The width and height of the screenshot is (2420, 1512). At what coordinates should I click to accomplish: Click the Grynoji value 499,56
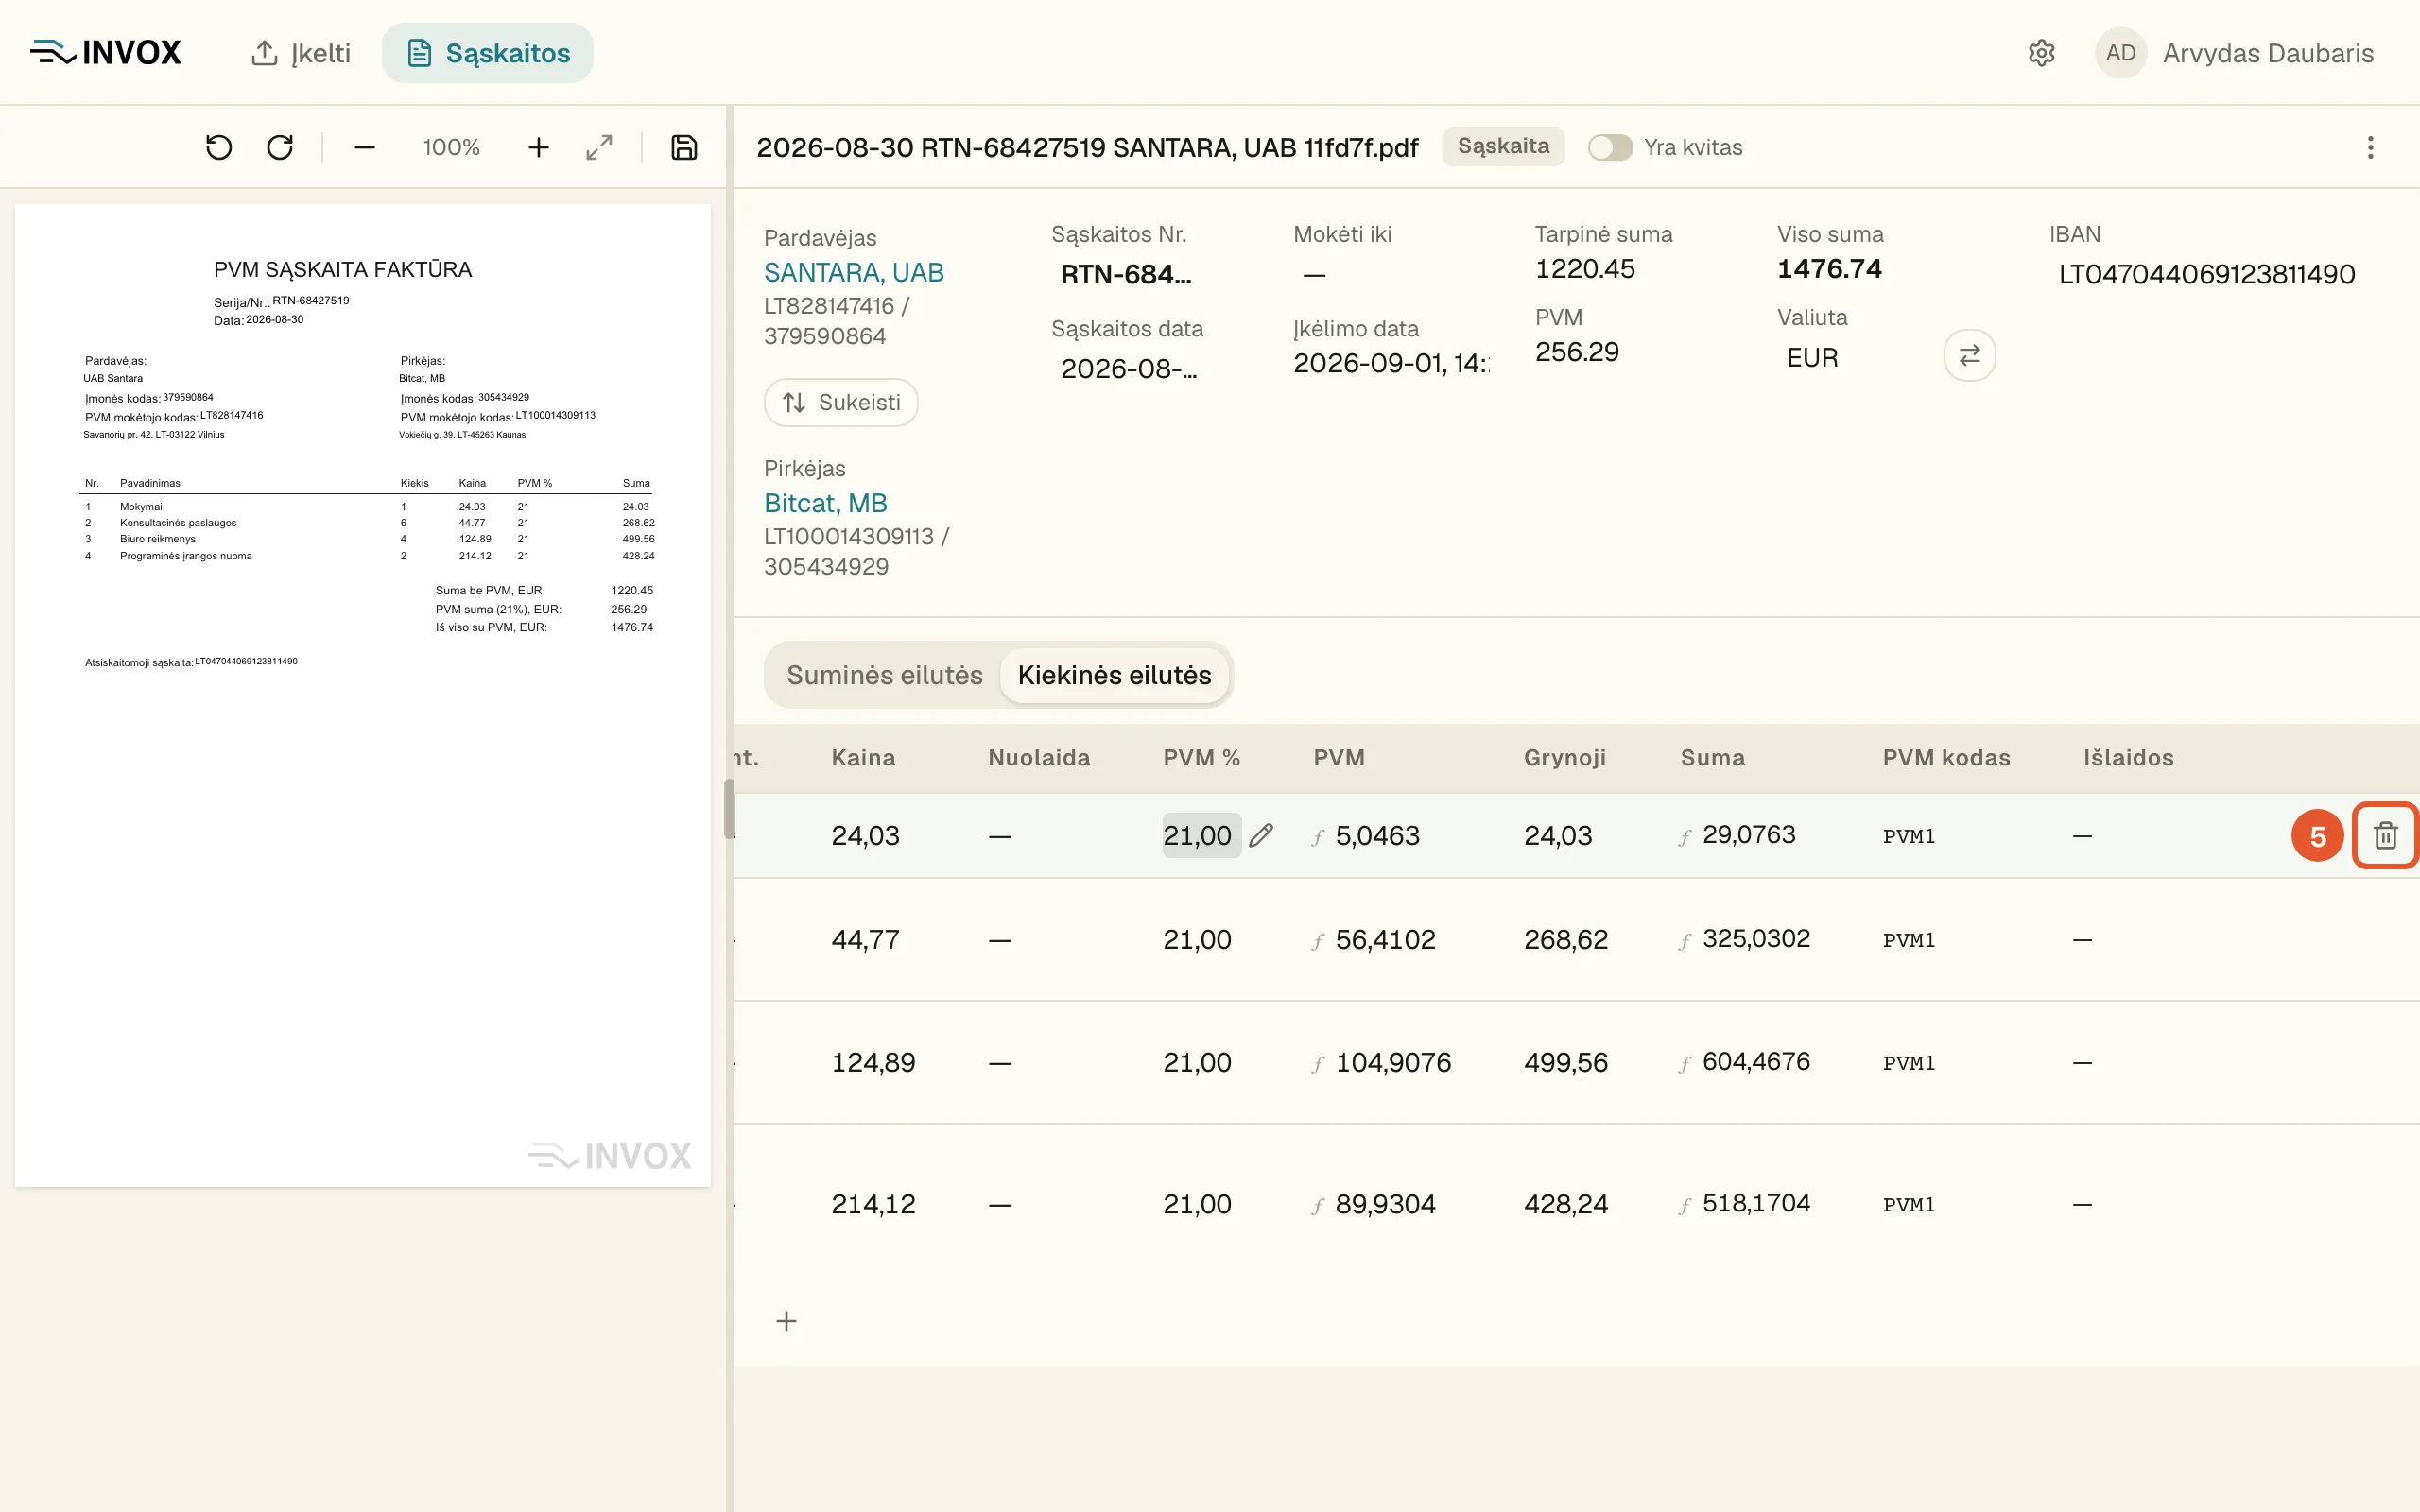1566,1063
